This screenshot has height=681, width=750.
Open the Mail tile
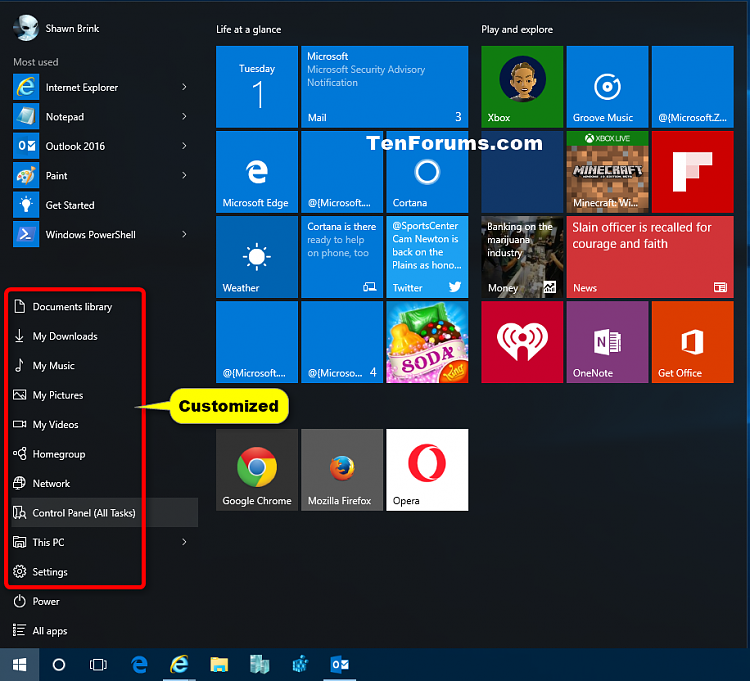(x=385, y=87)
